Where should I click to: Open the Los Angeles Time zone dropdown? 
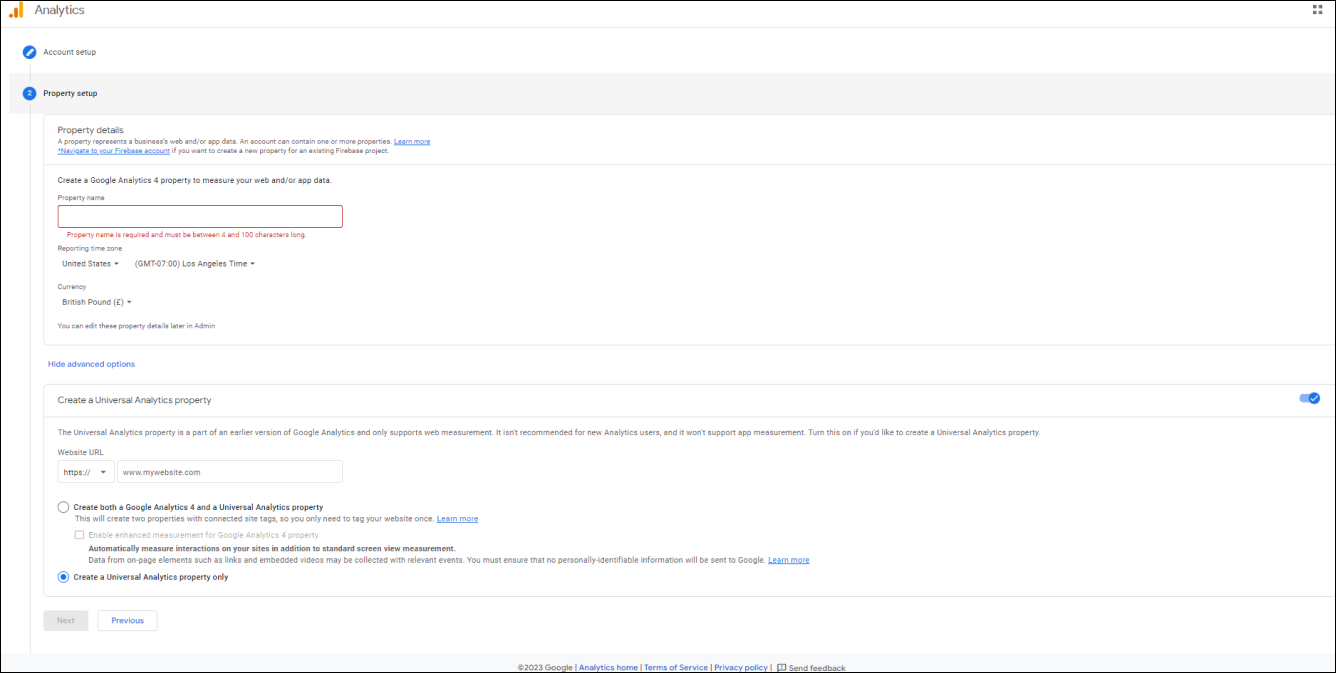(x=195, y=264)
